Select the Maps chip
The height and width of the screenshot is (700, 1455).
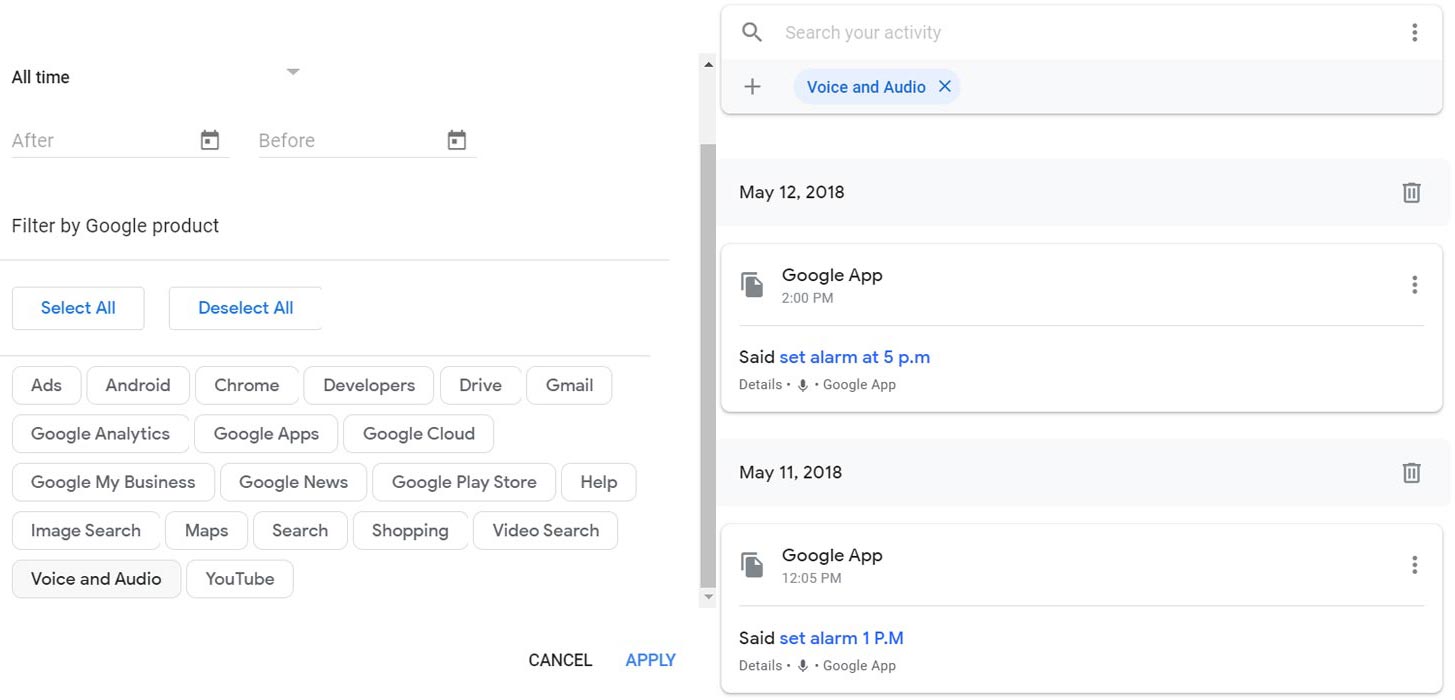(207, 531)
